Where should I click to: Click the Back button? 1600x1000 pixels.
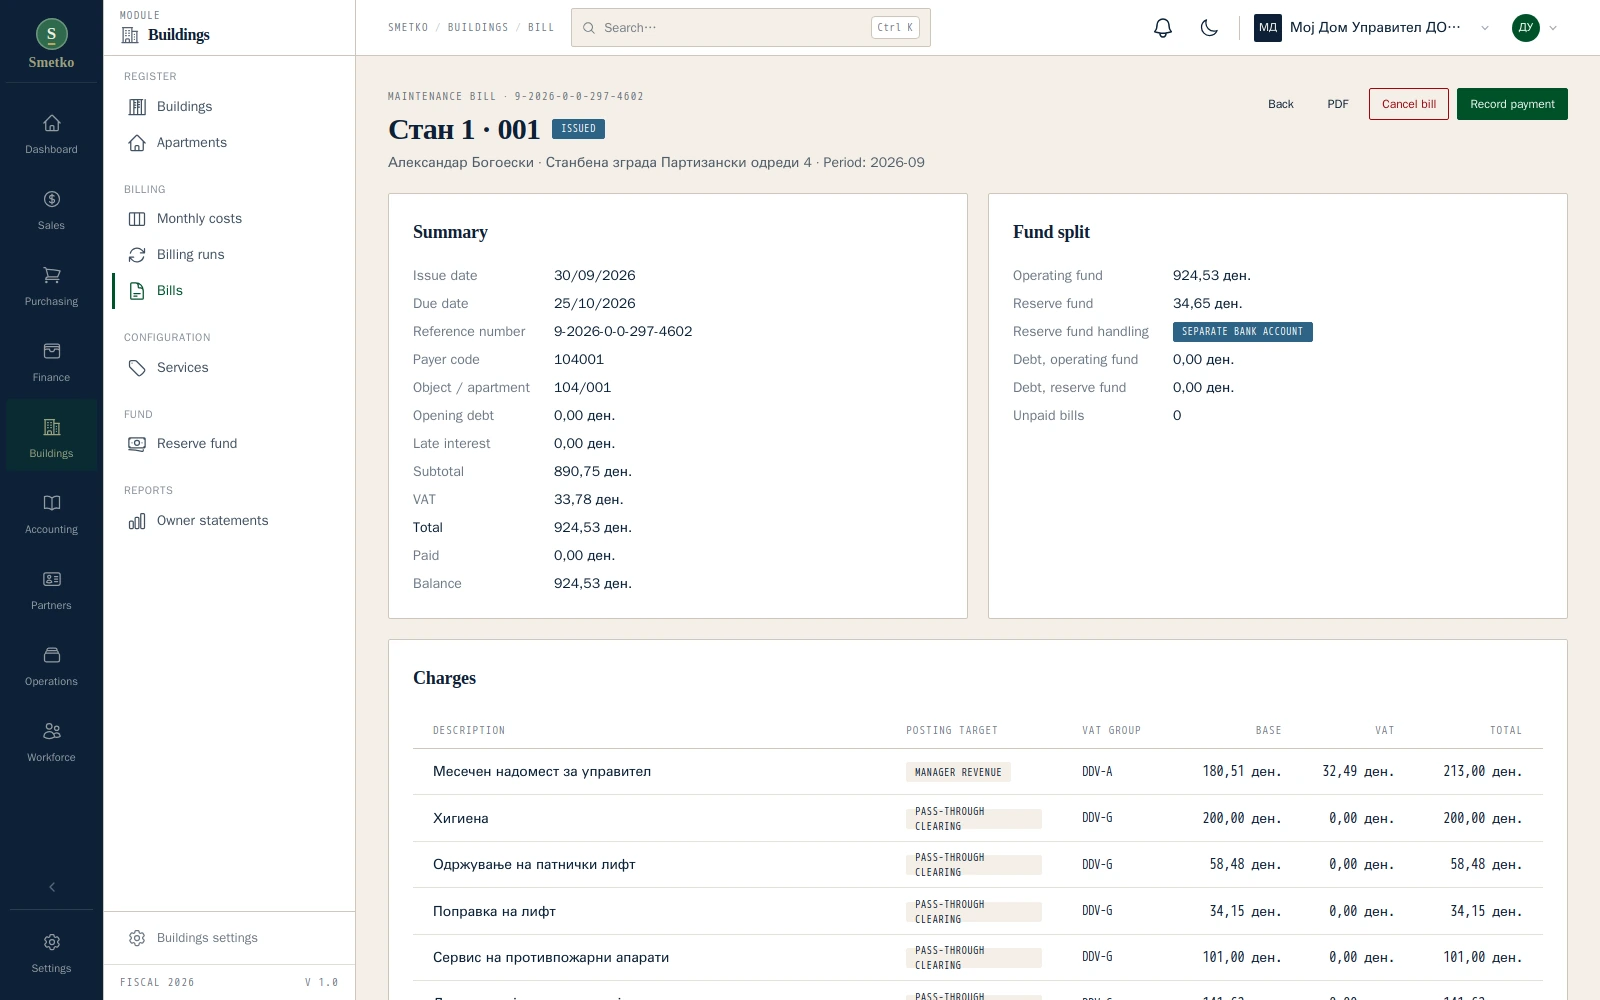tap(1280, 104)
